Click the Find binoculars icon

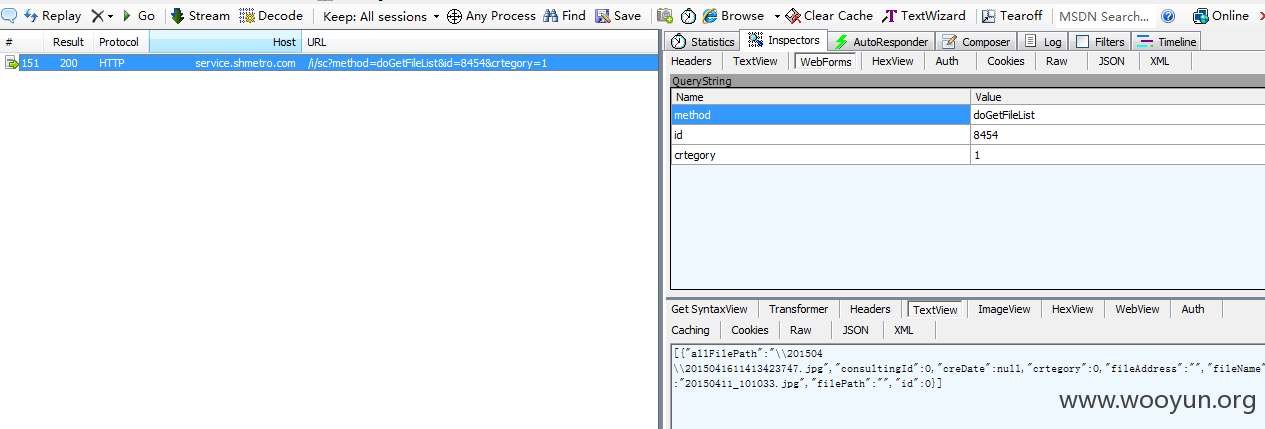(552, 16)
